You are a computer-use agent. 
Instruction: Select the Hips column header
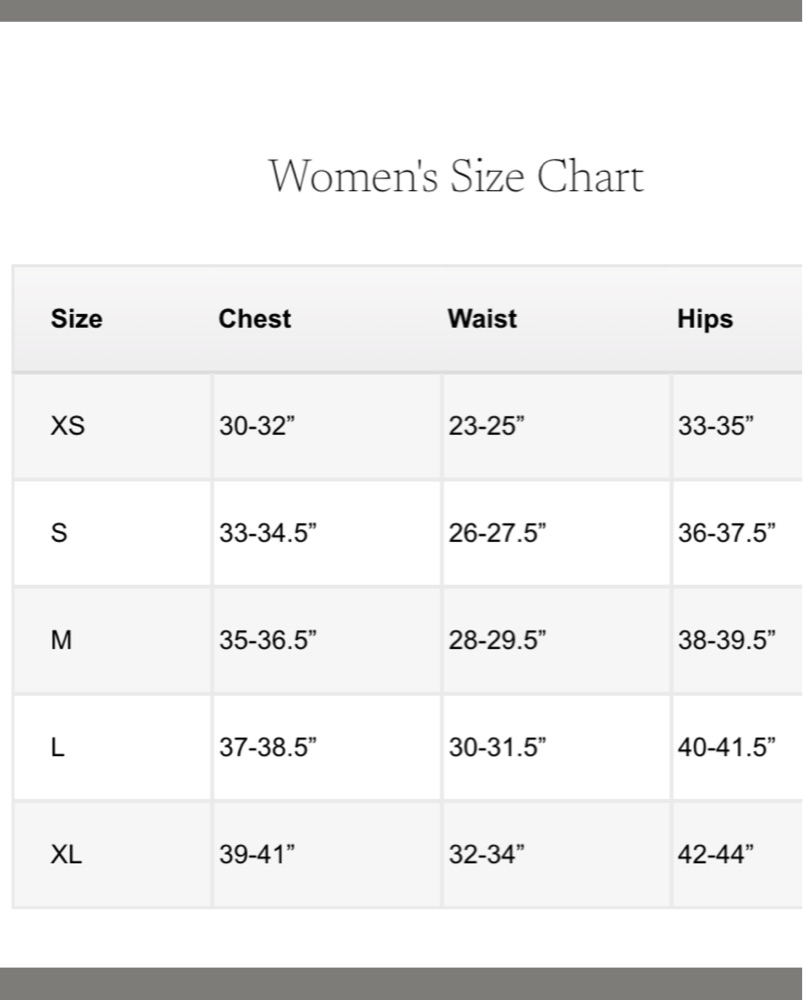point(705,320)
